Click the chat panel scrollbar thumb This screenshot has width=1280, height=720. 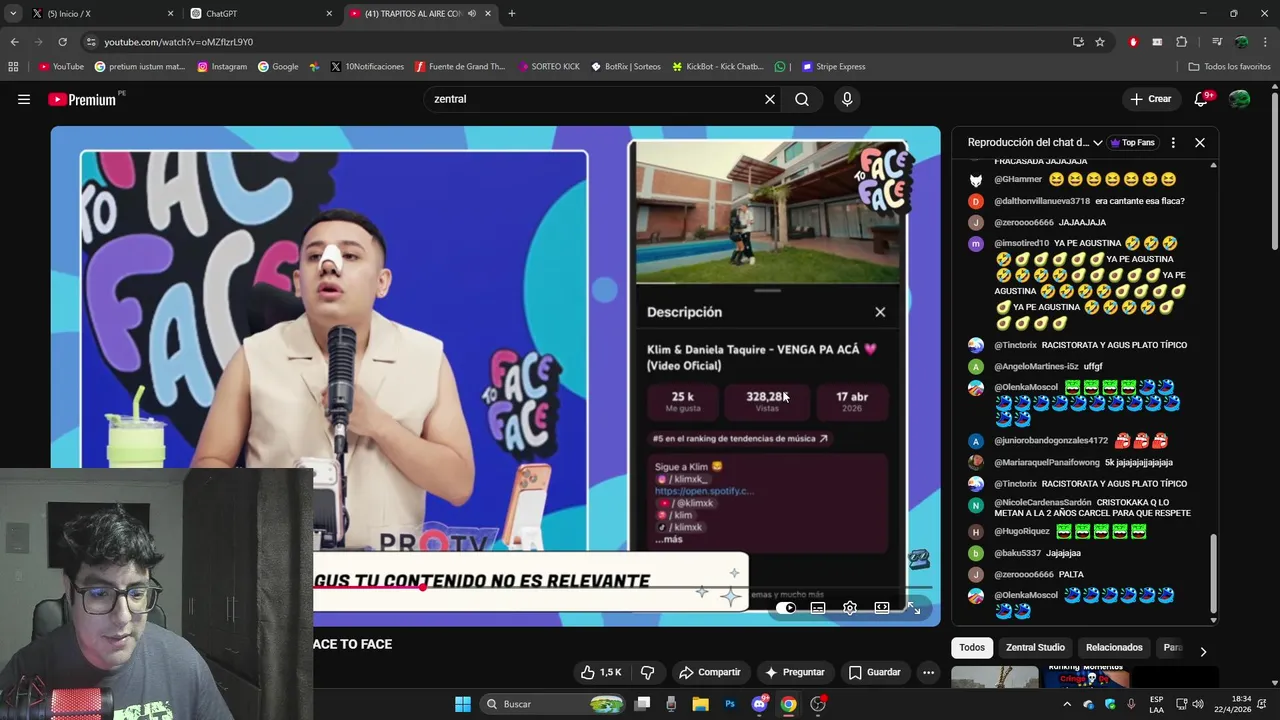[1214, 575]
